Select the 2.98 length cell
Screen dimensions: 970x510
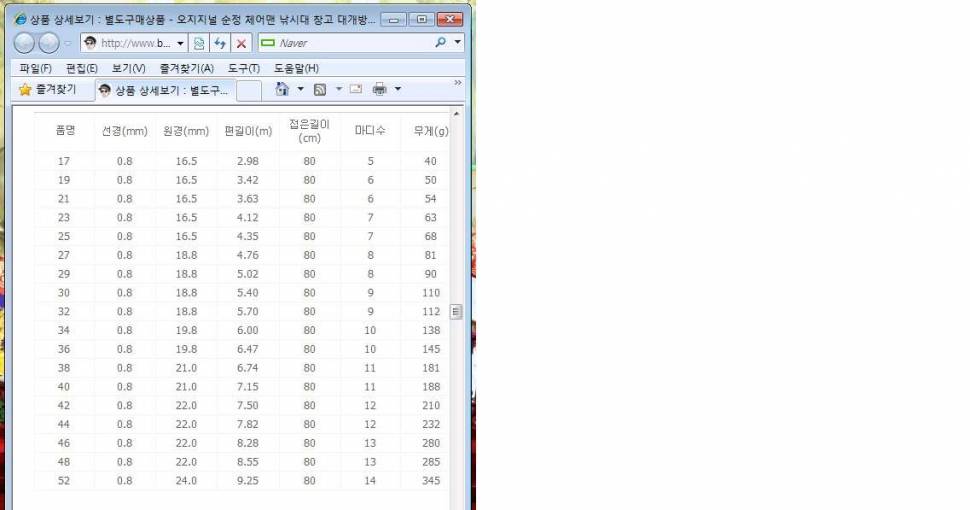coord(247,161)
